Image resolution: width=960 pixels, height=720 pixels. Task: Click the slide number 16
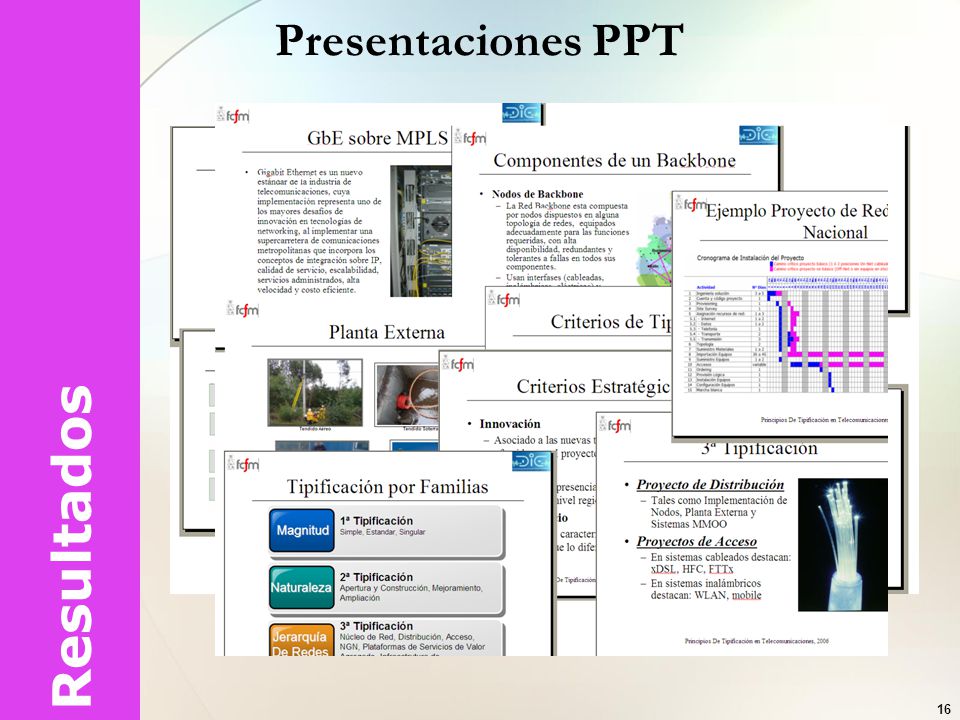pos(943,709)
